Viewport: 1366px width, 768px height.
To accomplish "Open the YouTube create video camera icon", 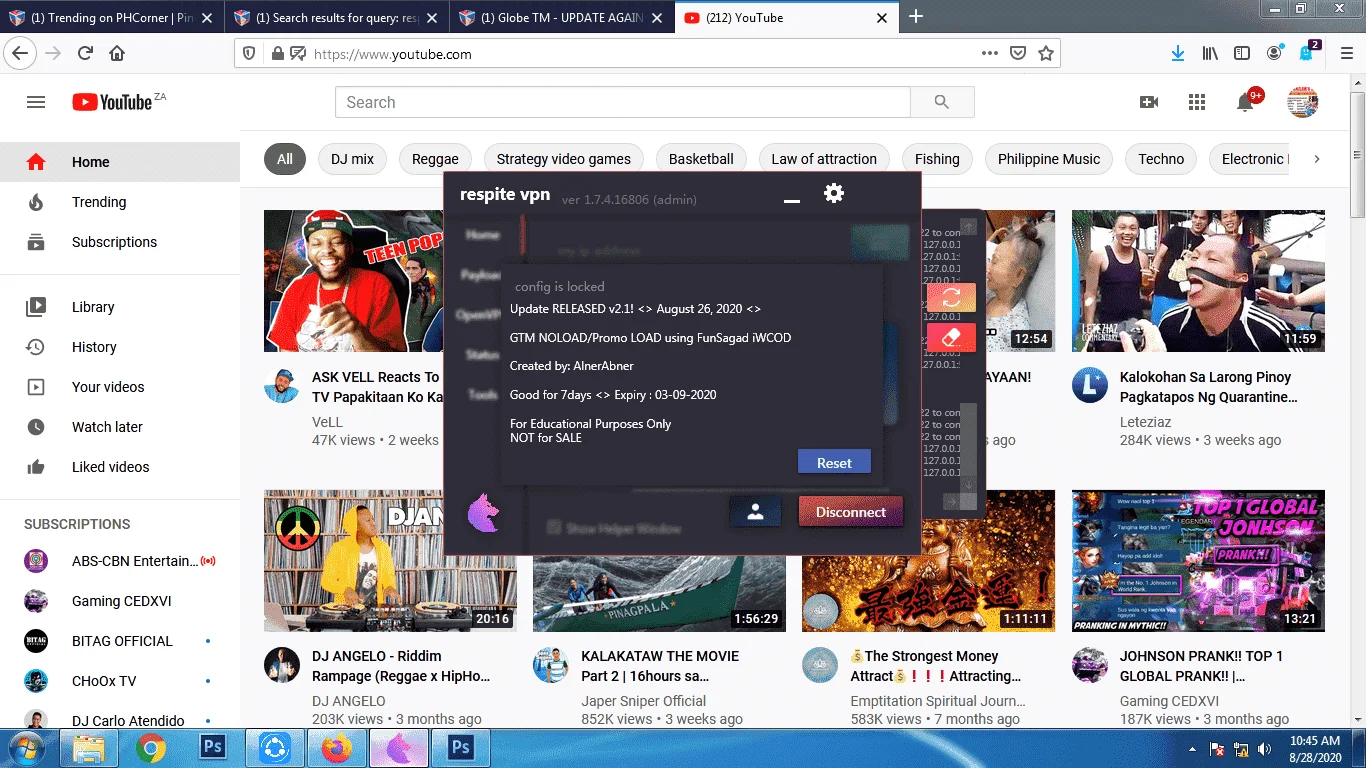I will [x=1149, y=102].
